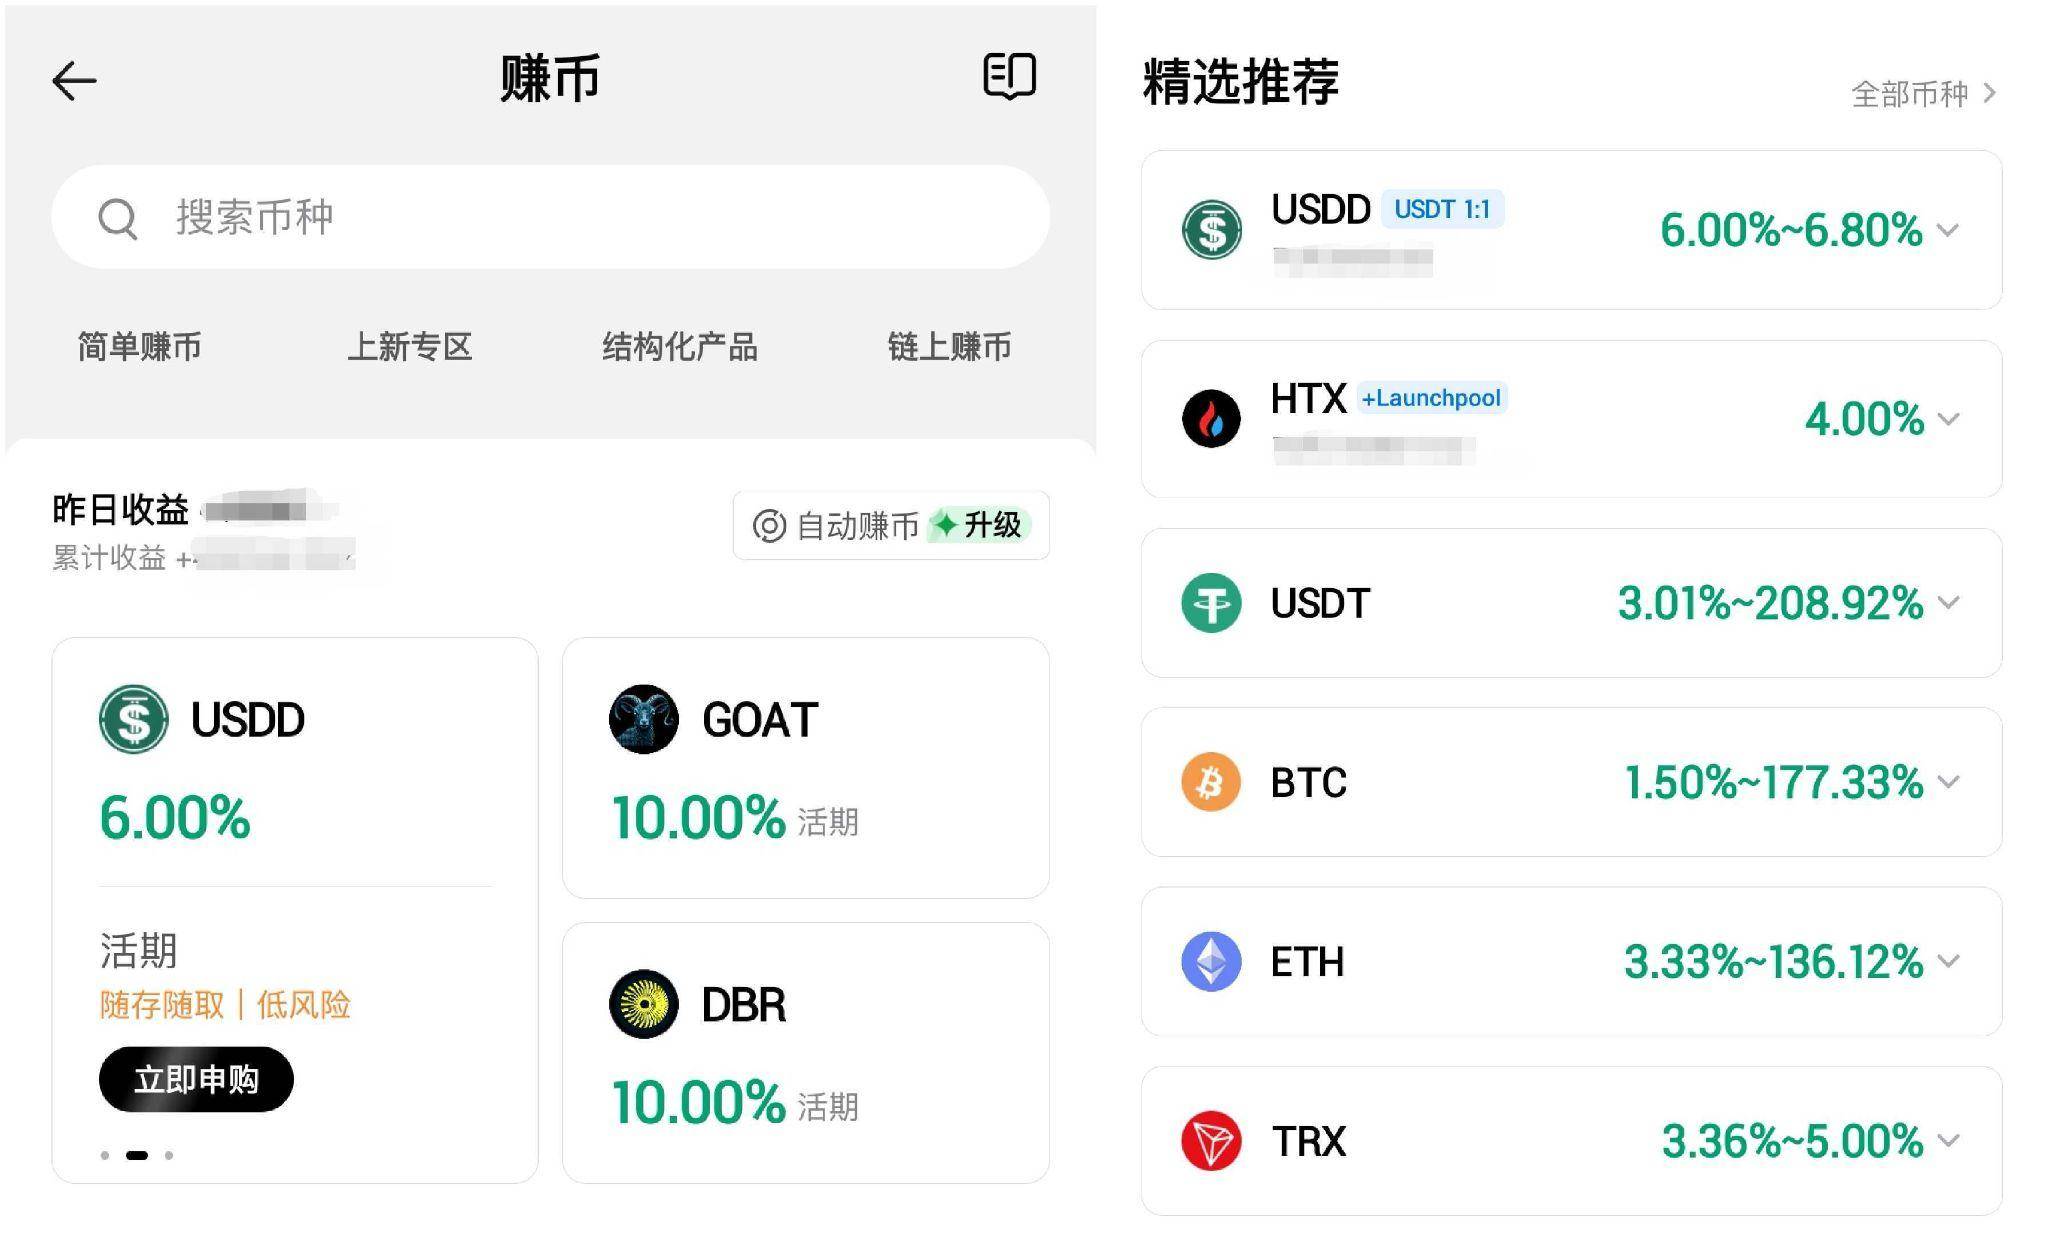The width and height of the screenshot is (2048, 1235).
Task: Tap the ETH Ethereum diamond icon
Action: pyautogui.click(x=1211, y=961)
